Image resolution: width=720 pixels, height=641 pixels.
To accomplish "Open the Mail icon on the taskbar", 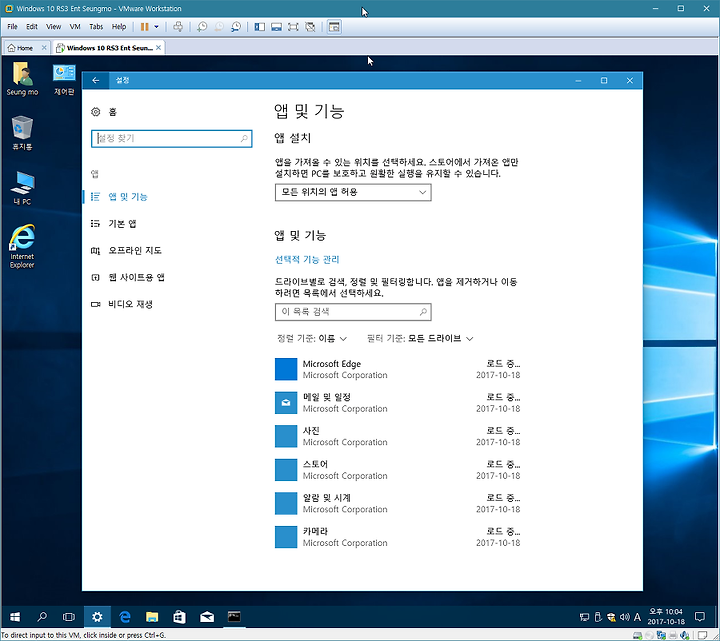I will pos(207,617).
